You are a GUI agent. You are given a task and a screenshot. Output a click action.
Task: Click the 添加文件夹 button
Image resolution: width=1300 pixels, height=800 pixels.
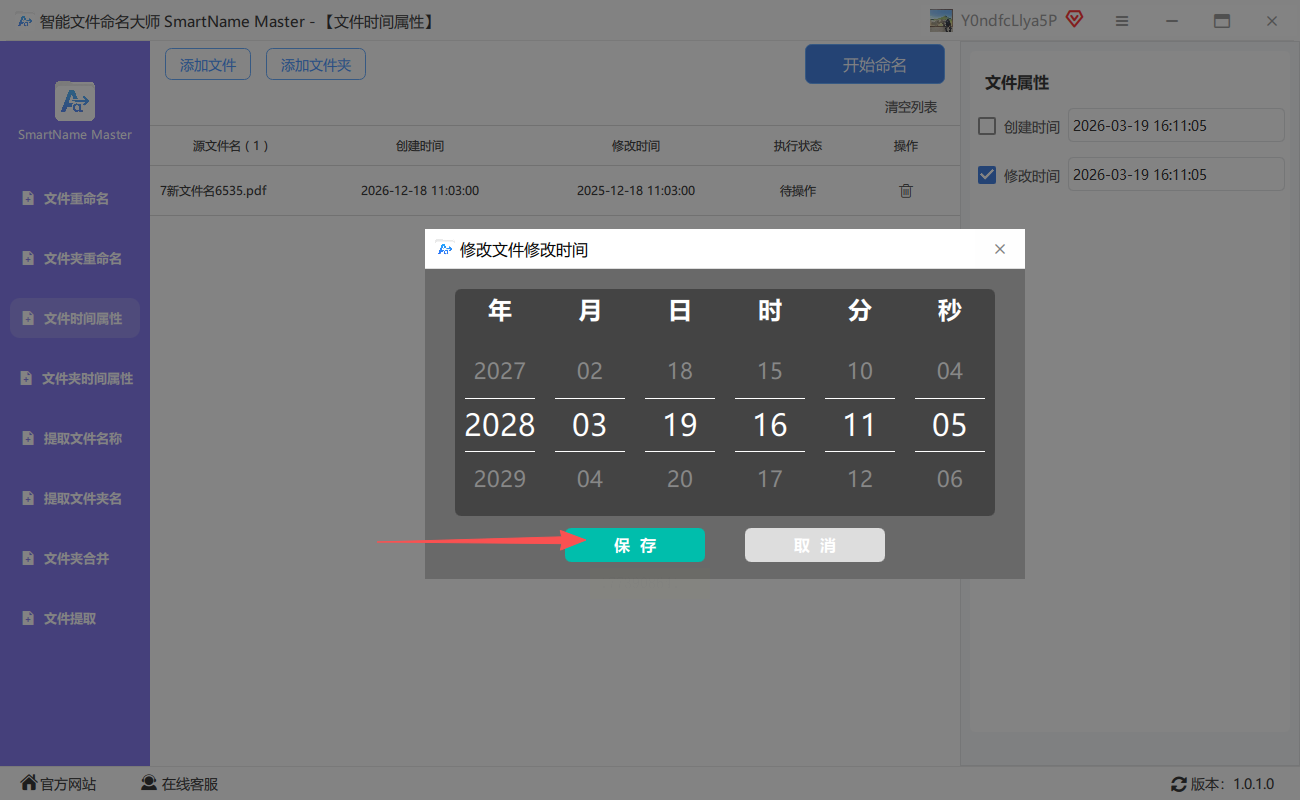[x=316, y=64]
